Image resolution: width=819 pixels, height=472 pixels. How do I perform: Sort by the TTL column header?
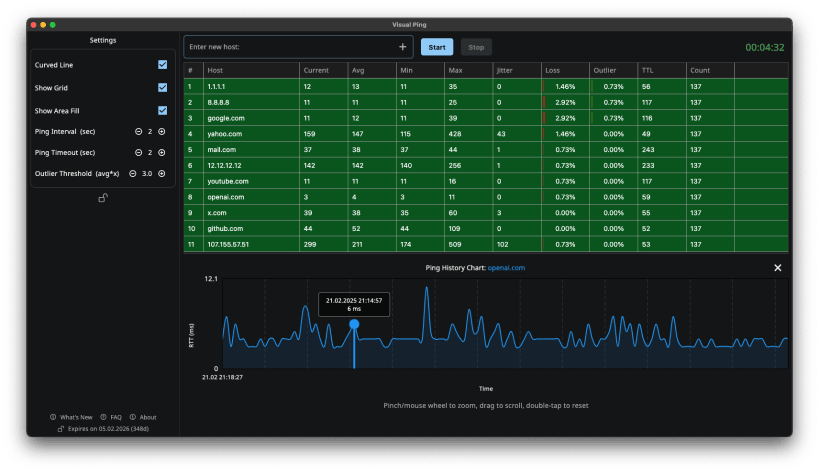(662, 70)
